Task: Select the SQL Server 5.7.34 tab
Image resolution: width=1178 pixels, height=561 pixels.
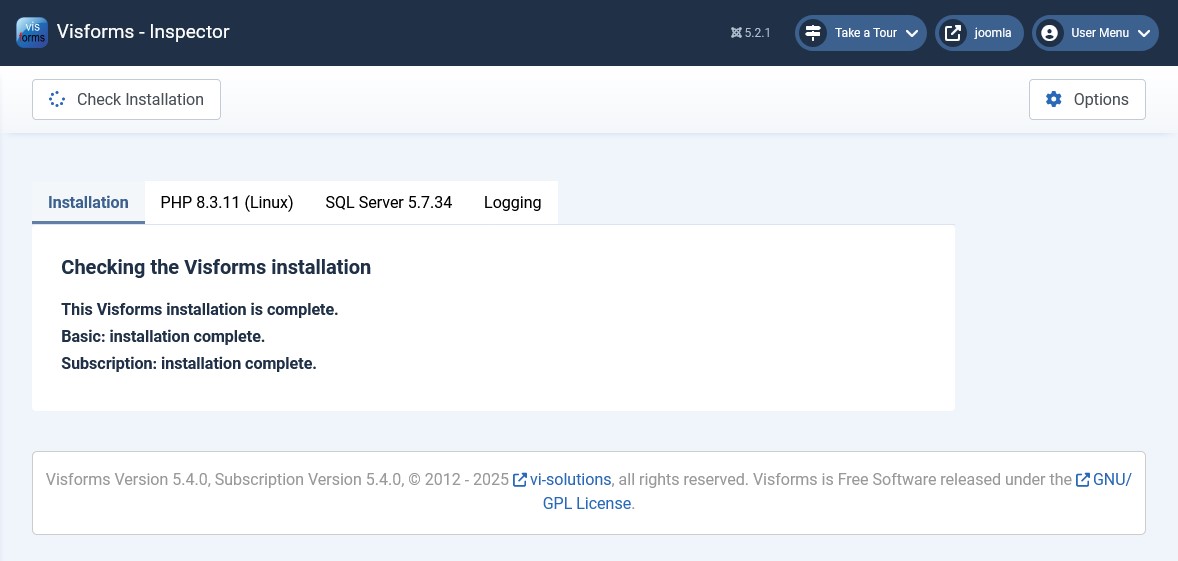Action: (x=388, y=202)
